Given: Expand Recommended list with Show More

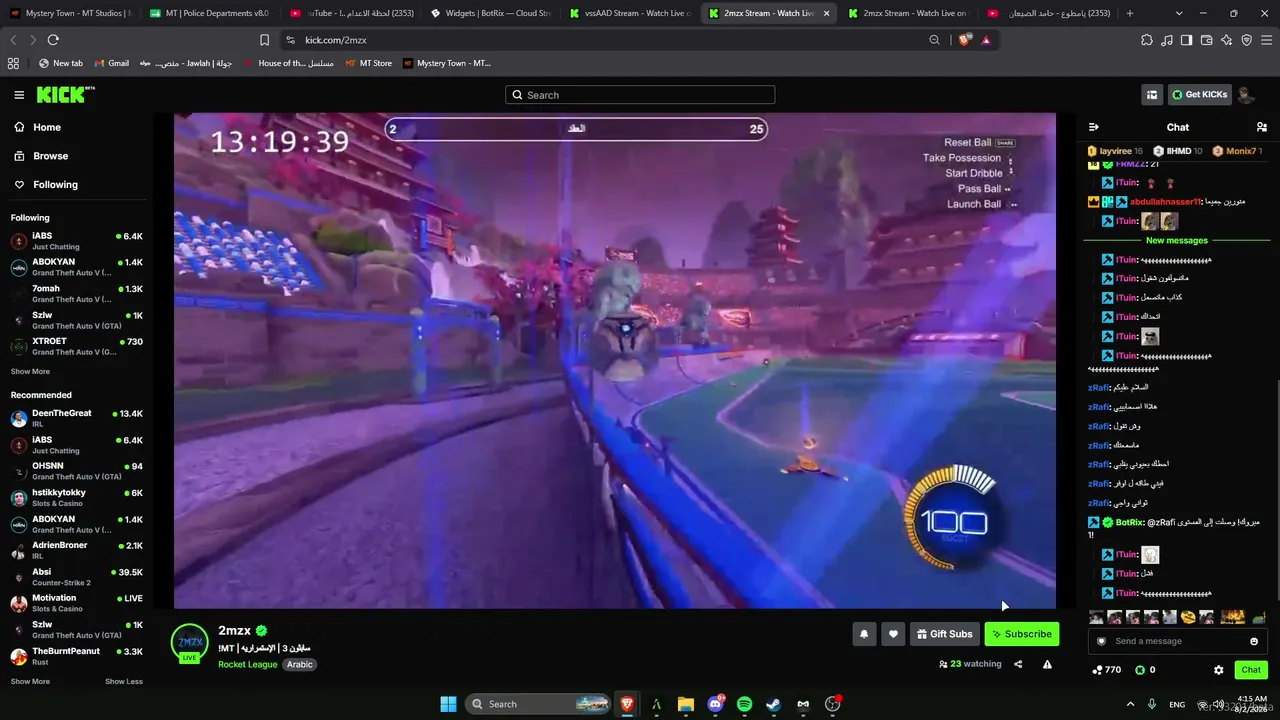Looking at the screenshot, I should [30, 681].
